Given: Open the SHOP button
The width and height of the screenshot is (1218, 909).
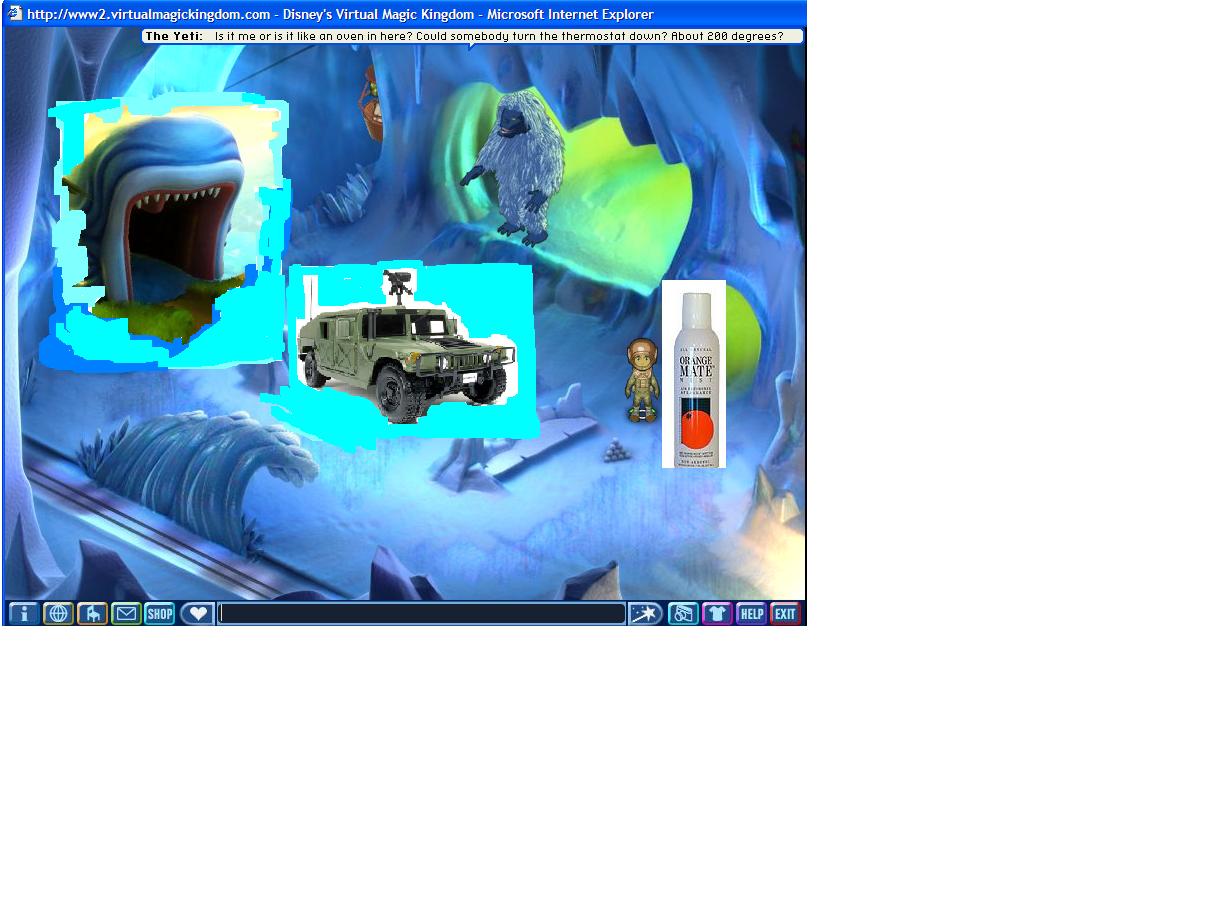Looking at the screenshot, I should tap(160, 613).
